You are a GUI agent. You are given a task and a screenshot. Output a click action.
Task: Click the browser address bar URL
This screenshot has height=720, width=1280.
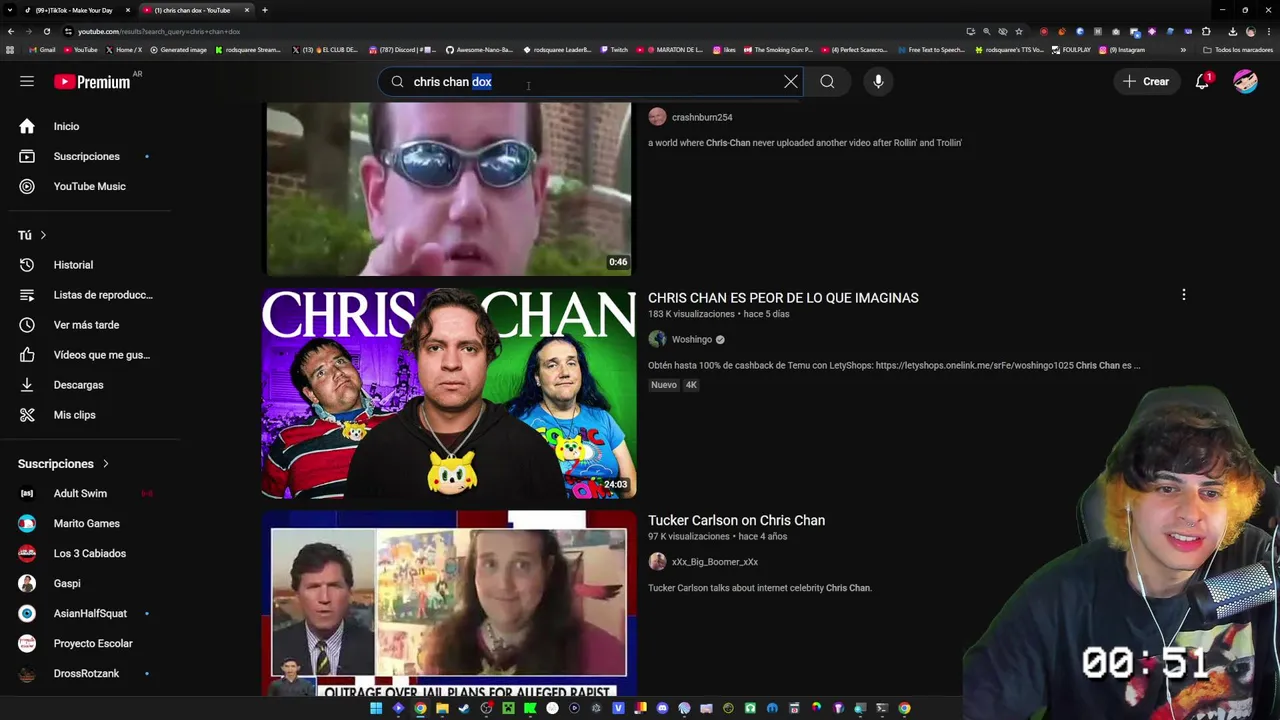click(159, 32)
